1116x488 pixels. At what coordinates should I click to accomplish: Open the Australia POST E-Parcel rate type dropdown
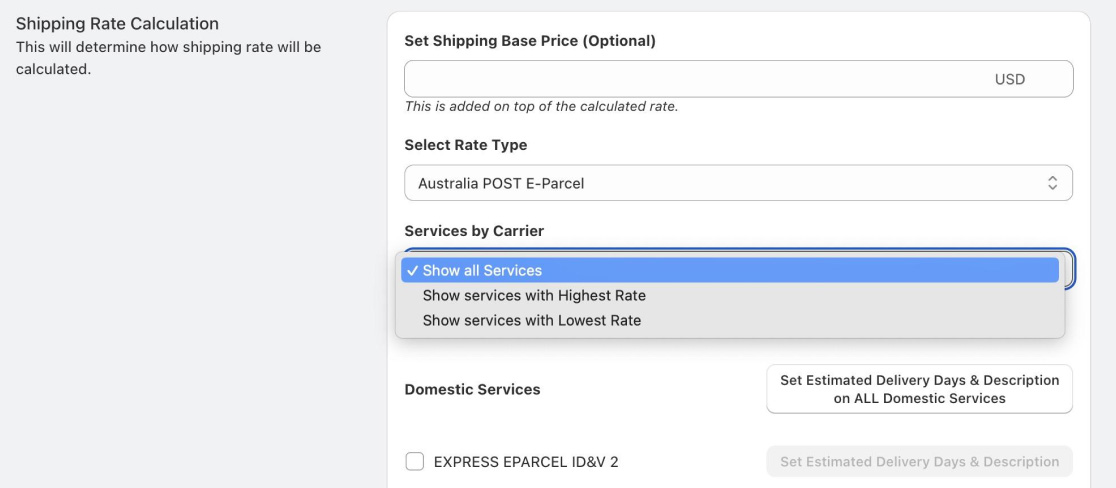(x=738, y=183)
